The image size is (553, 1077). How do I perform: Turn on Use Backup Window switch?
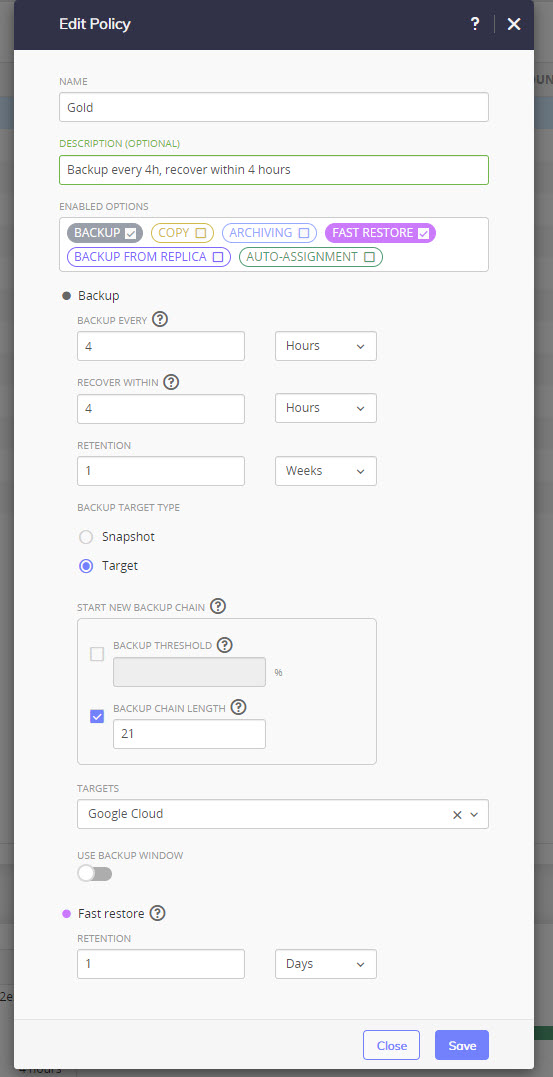(95, 874)
